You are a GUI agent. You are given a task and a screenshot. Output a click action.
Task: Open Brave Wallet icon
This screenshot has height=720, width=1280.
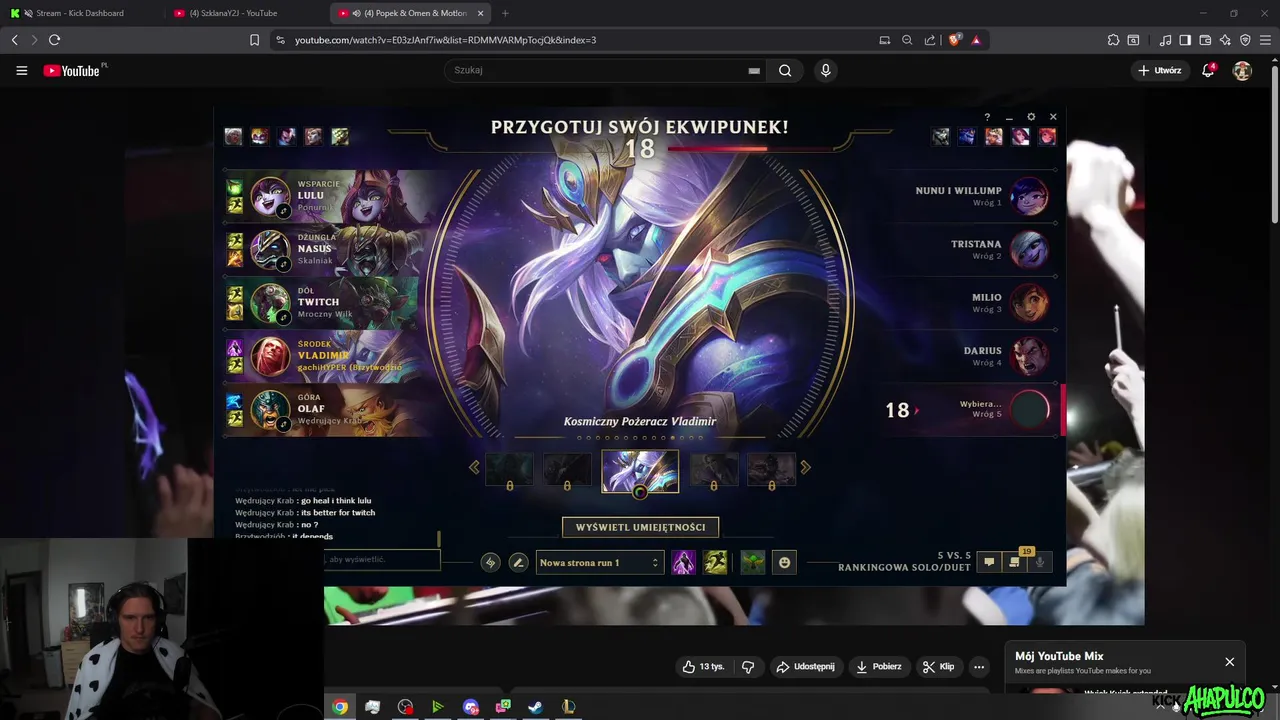[1205, 40]
